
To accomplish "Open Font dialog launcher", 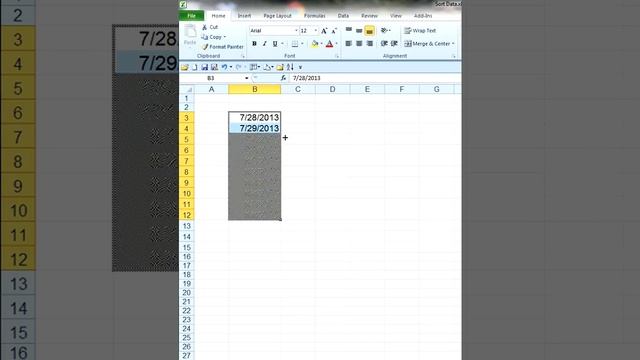I will pos(337,56).
